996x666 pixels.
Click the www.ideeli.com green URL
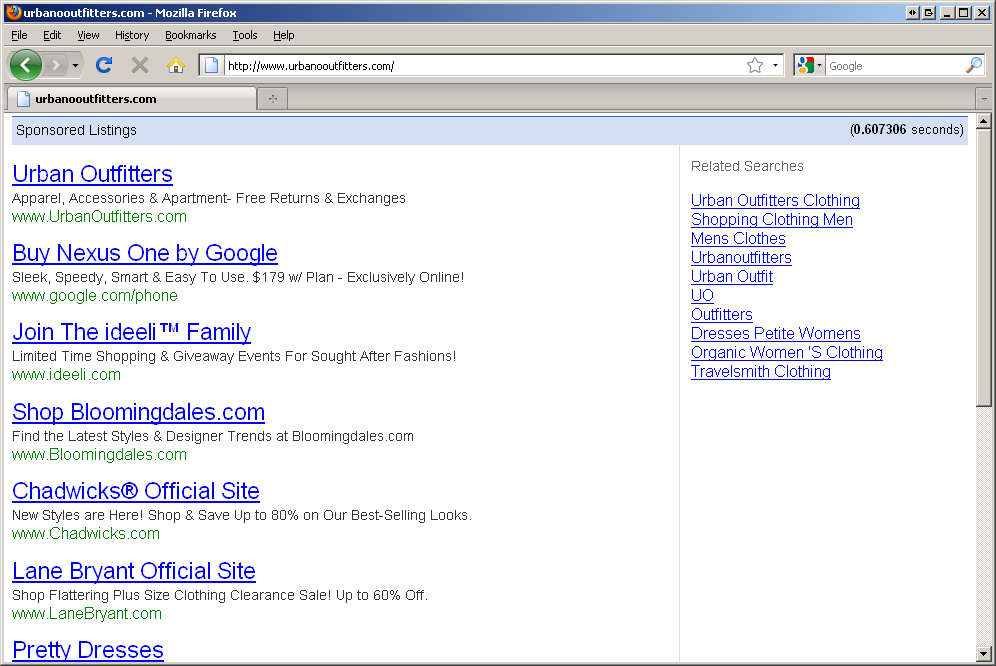point(66,374)
